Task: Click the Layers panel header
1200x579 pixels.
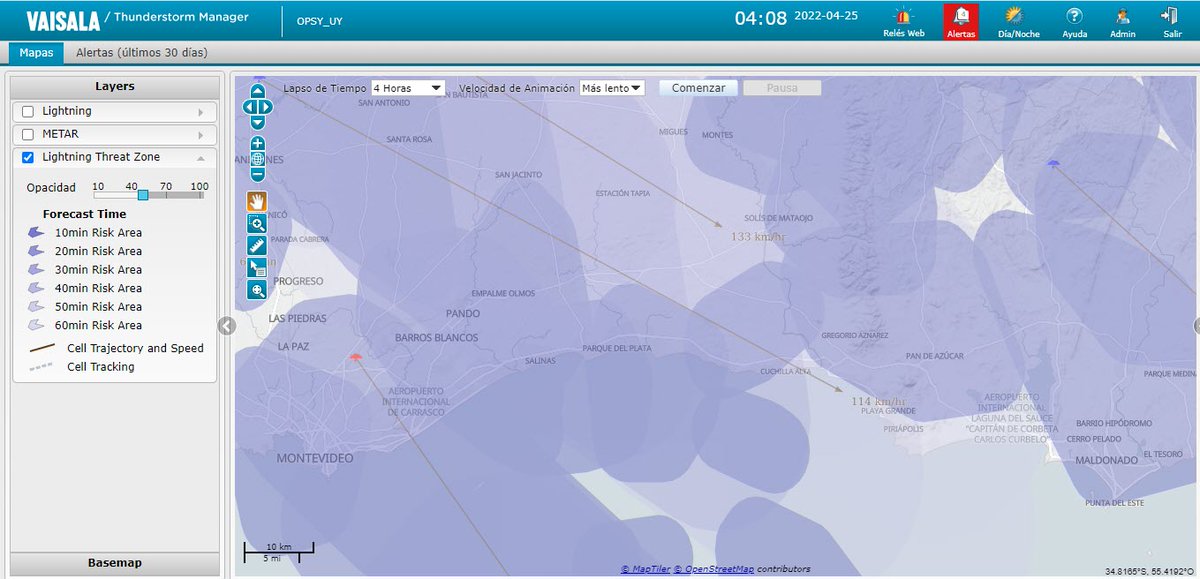Action: [115, 87]
